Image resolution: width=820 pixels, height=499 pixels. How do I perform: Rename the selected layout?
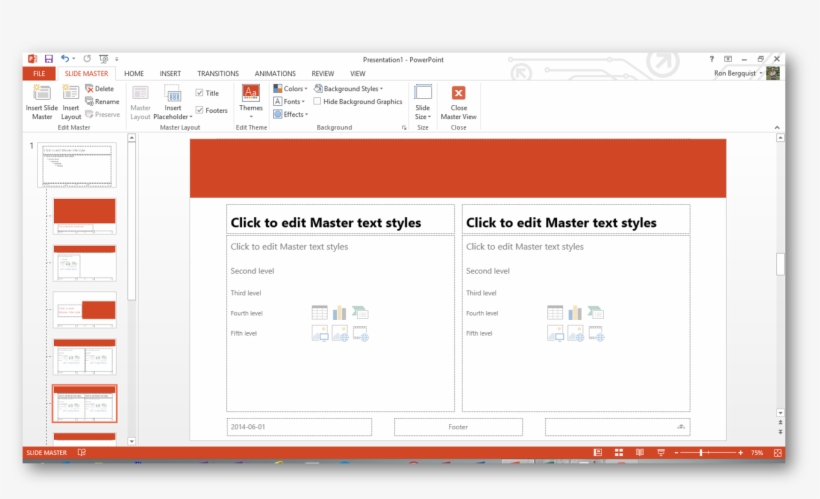pos(102,101)
